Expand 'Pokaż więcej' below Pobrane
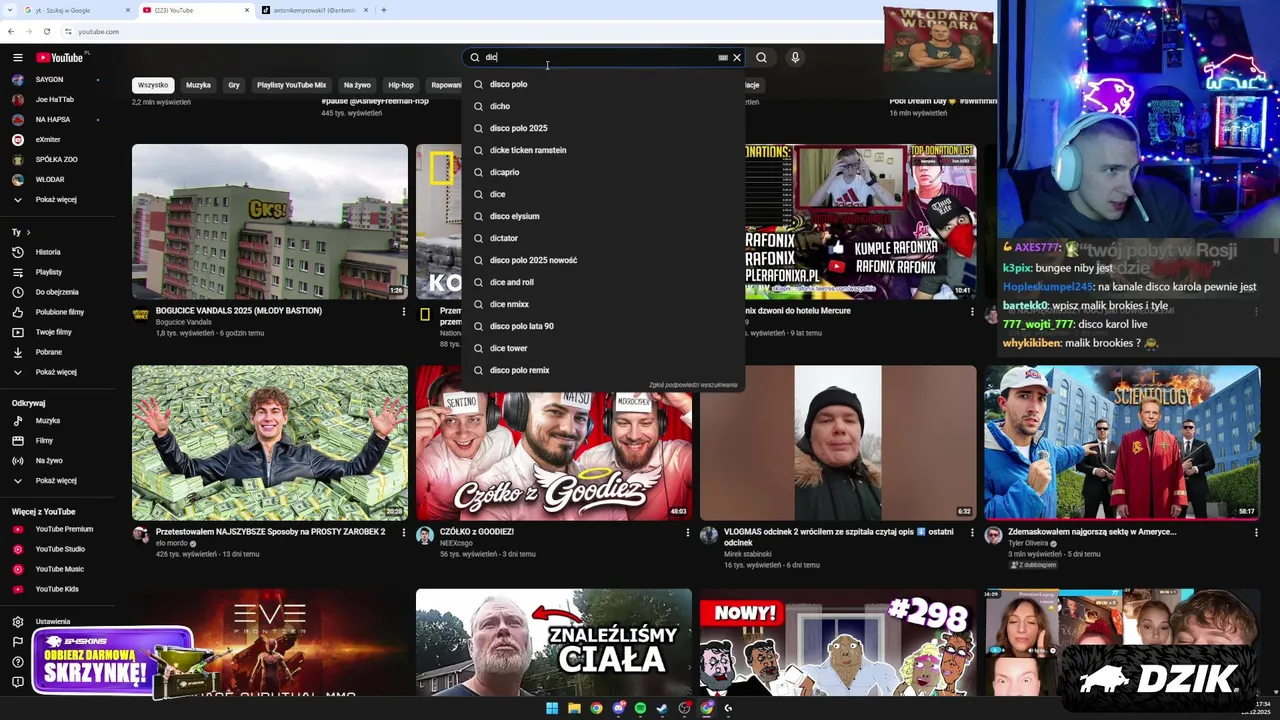The image size is (1280, 720). [x=56, y=372]
